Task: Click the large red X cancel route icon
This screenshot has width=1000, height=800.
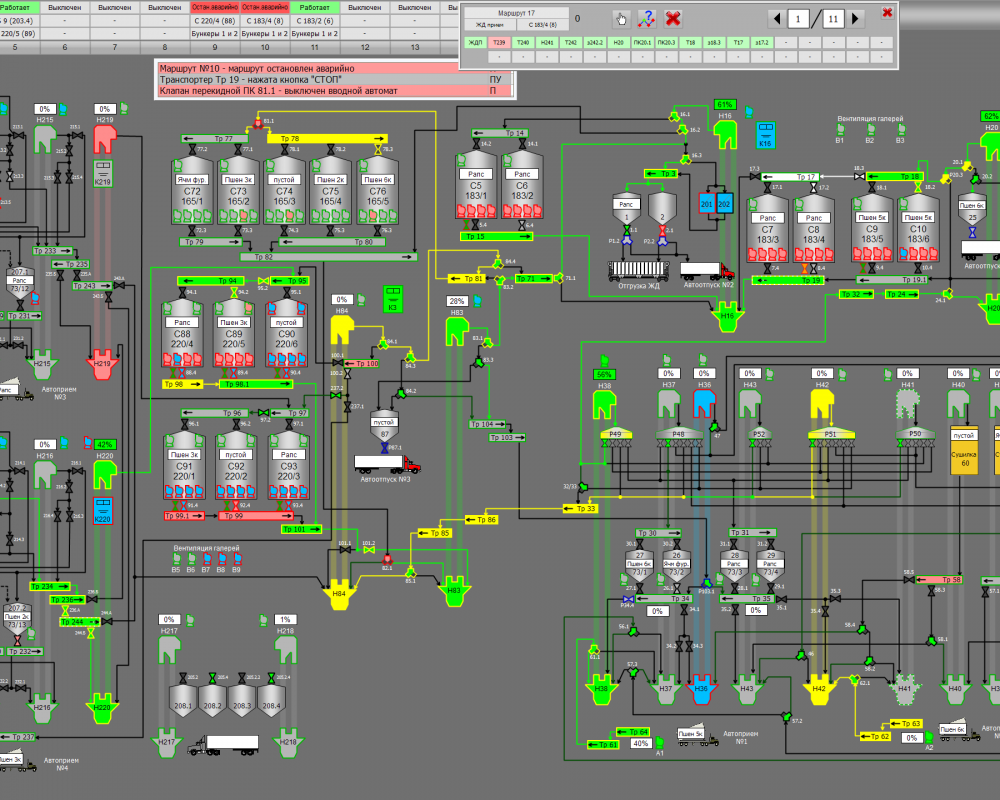Action: (x=673, y=19)
